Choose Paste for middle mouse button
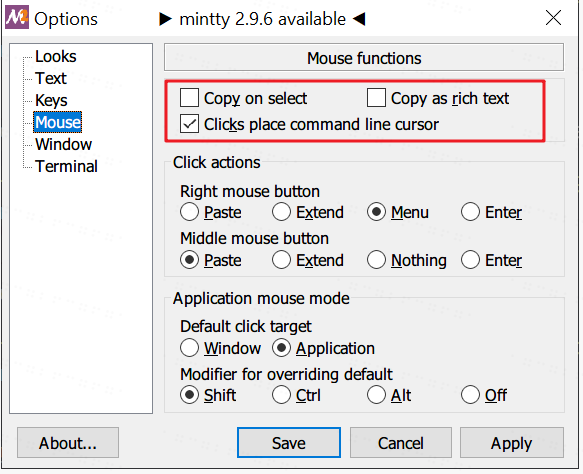This screenshot has height=474, width=583. pos(211,260)
